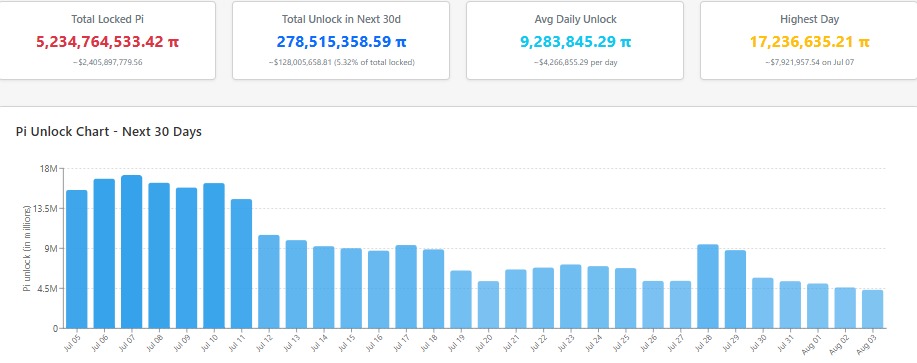Click the Jul 29 bar
917x363 pixels.
click(x=736, y=289)
